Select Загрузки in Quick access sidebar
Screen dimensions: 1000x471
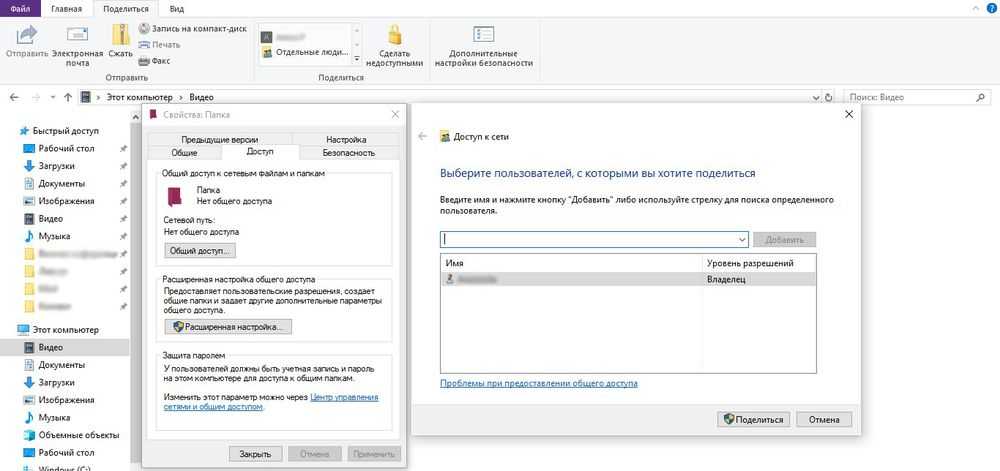pos(55,166)
